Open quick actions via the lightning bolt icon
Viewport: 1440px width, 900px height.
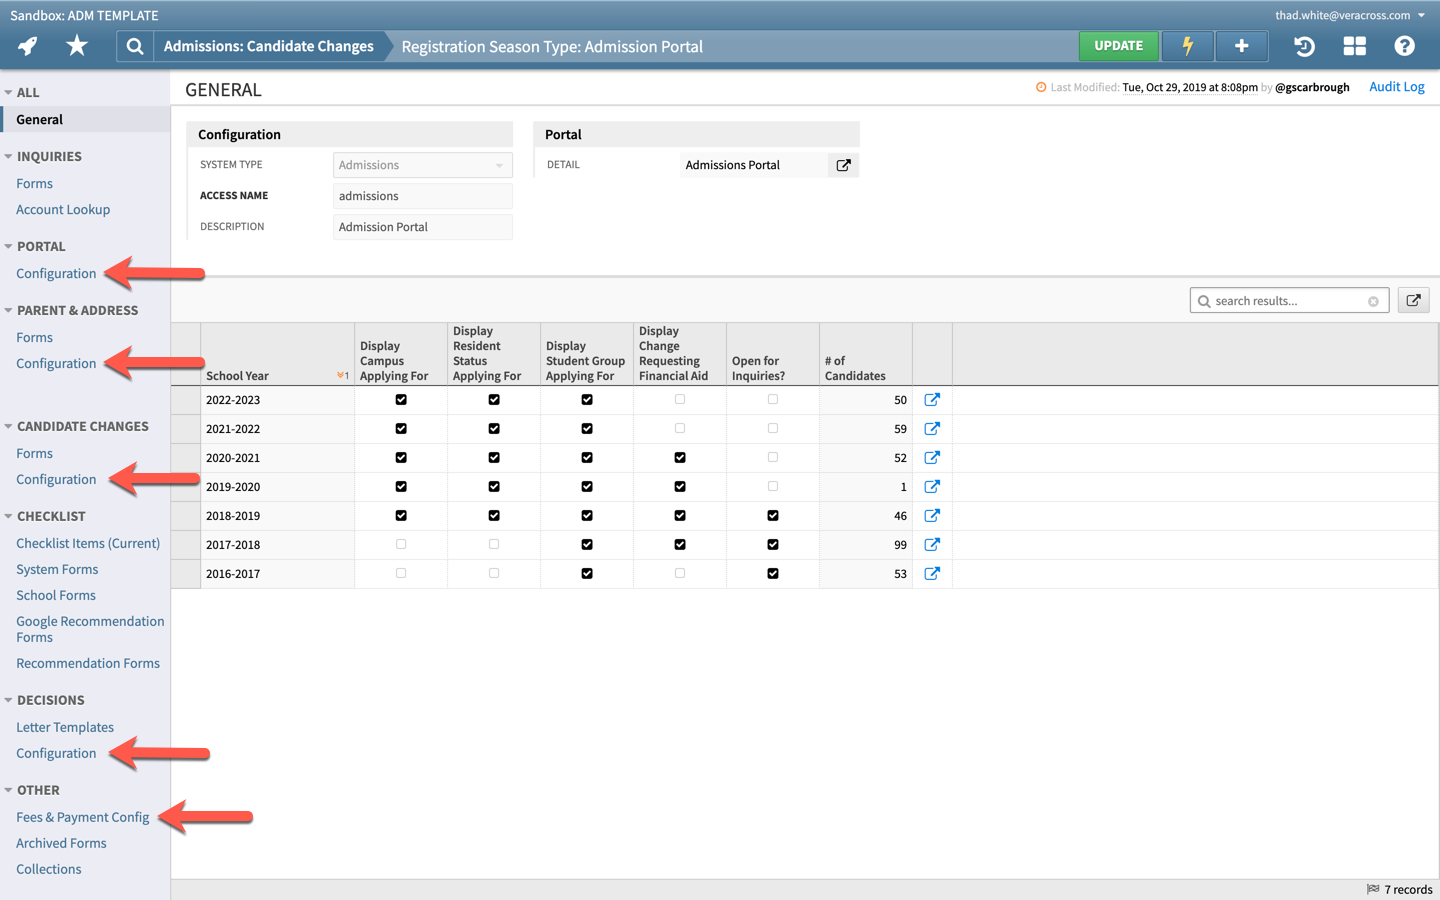coord(1187,45)
